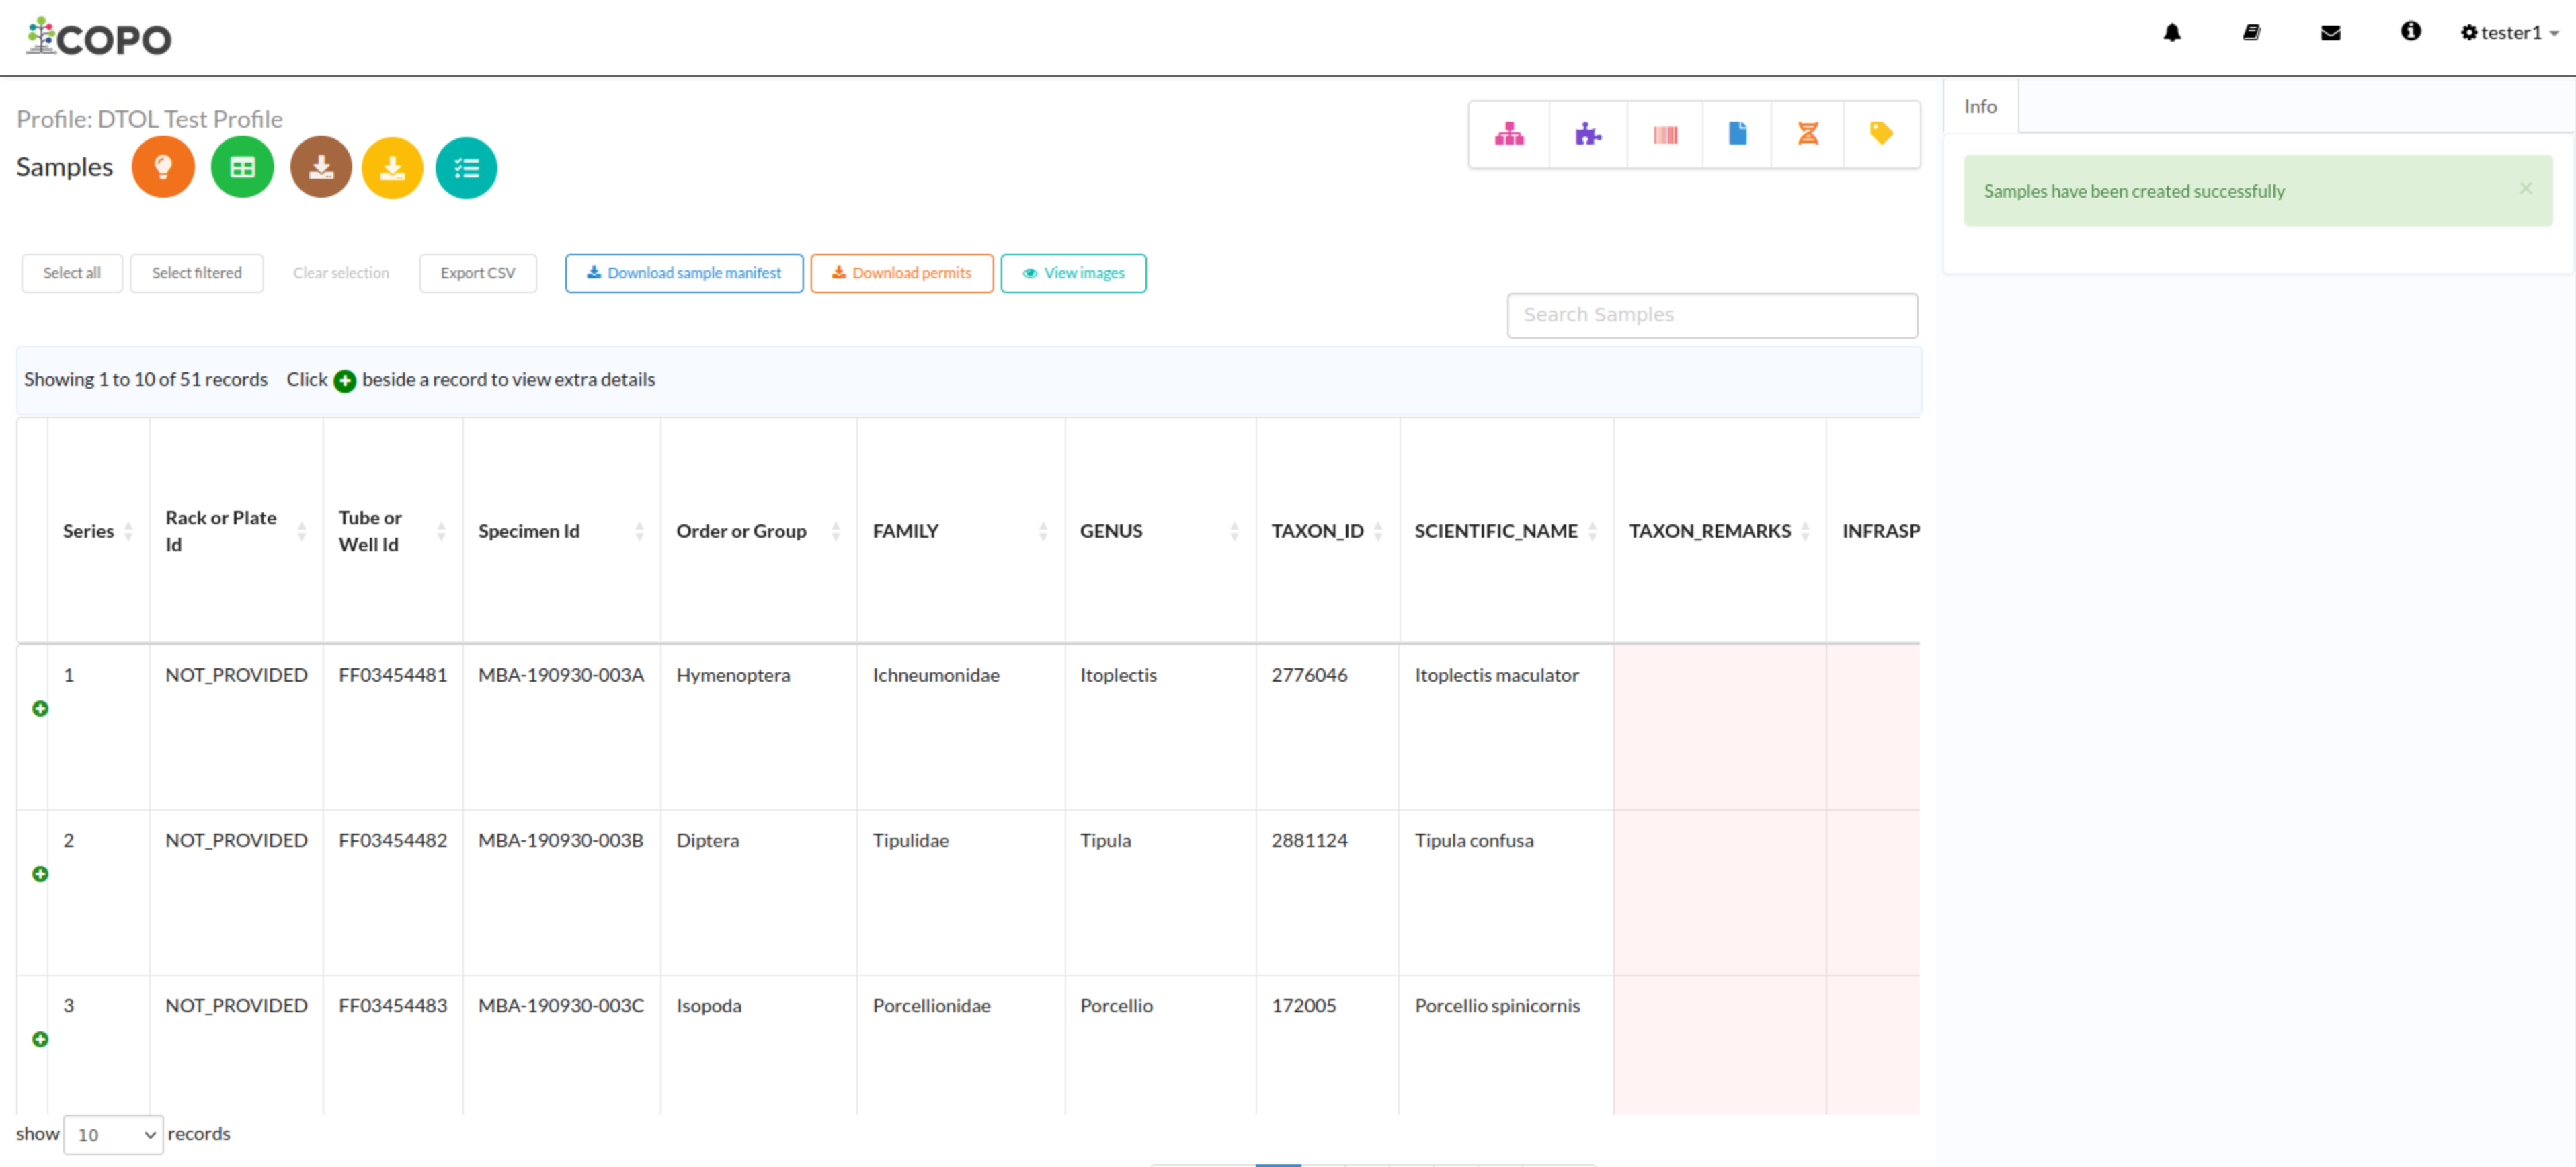Sort by the GENUS column
The image size is (2576, 1167).
(x=1160, y=532)
